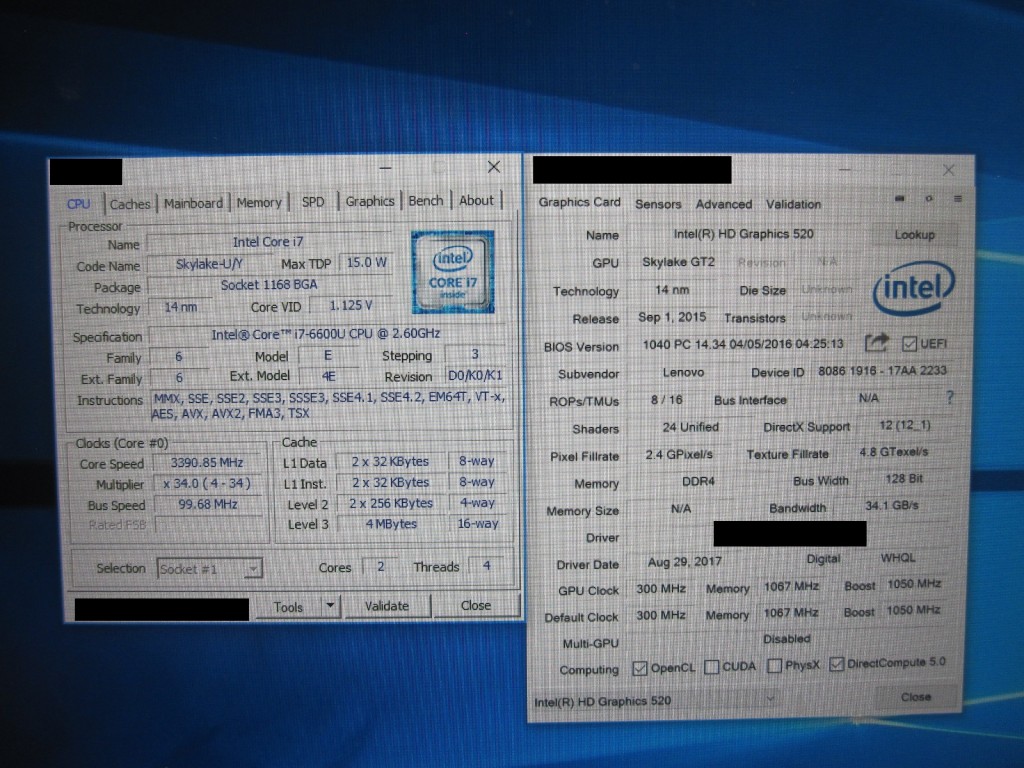Screen dimensions: 1024x768
Task: Click the BIOS Version value 1040 PC 14.34
Action: 743,344
